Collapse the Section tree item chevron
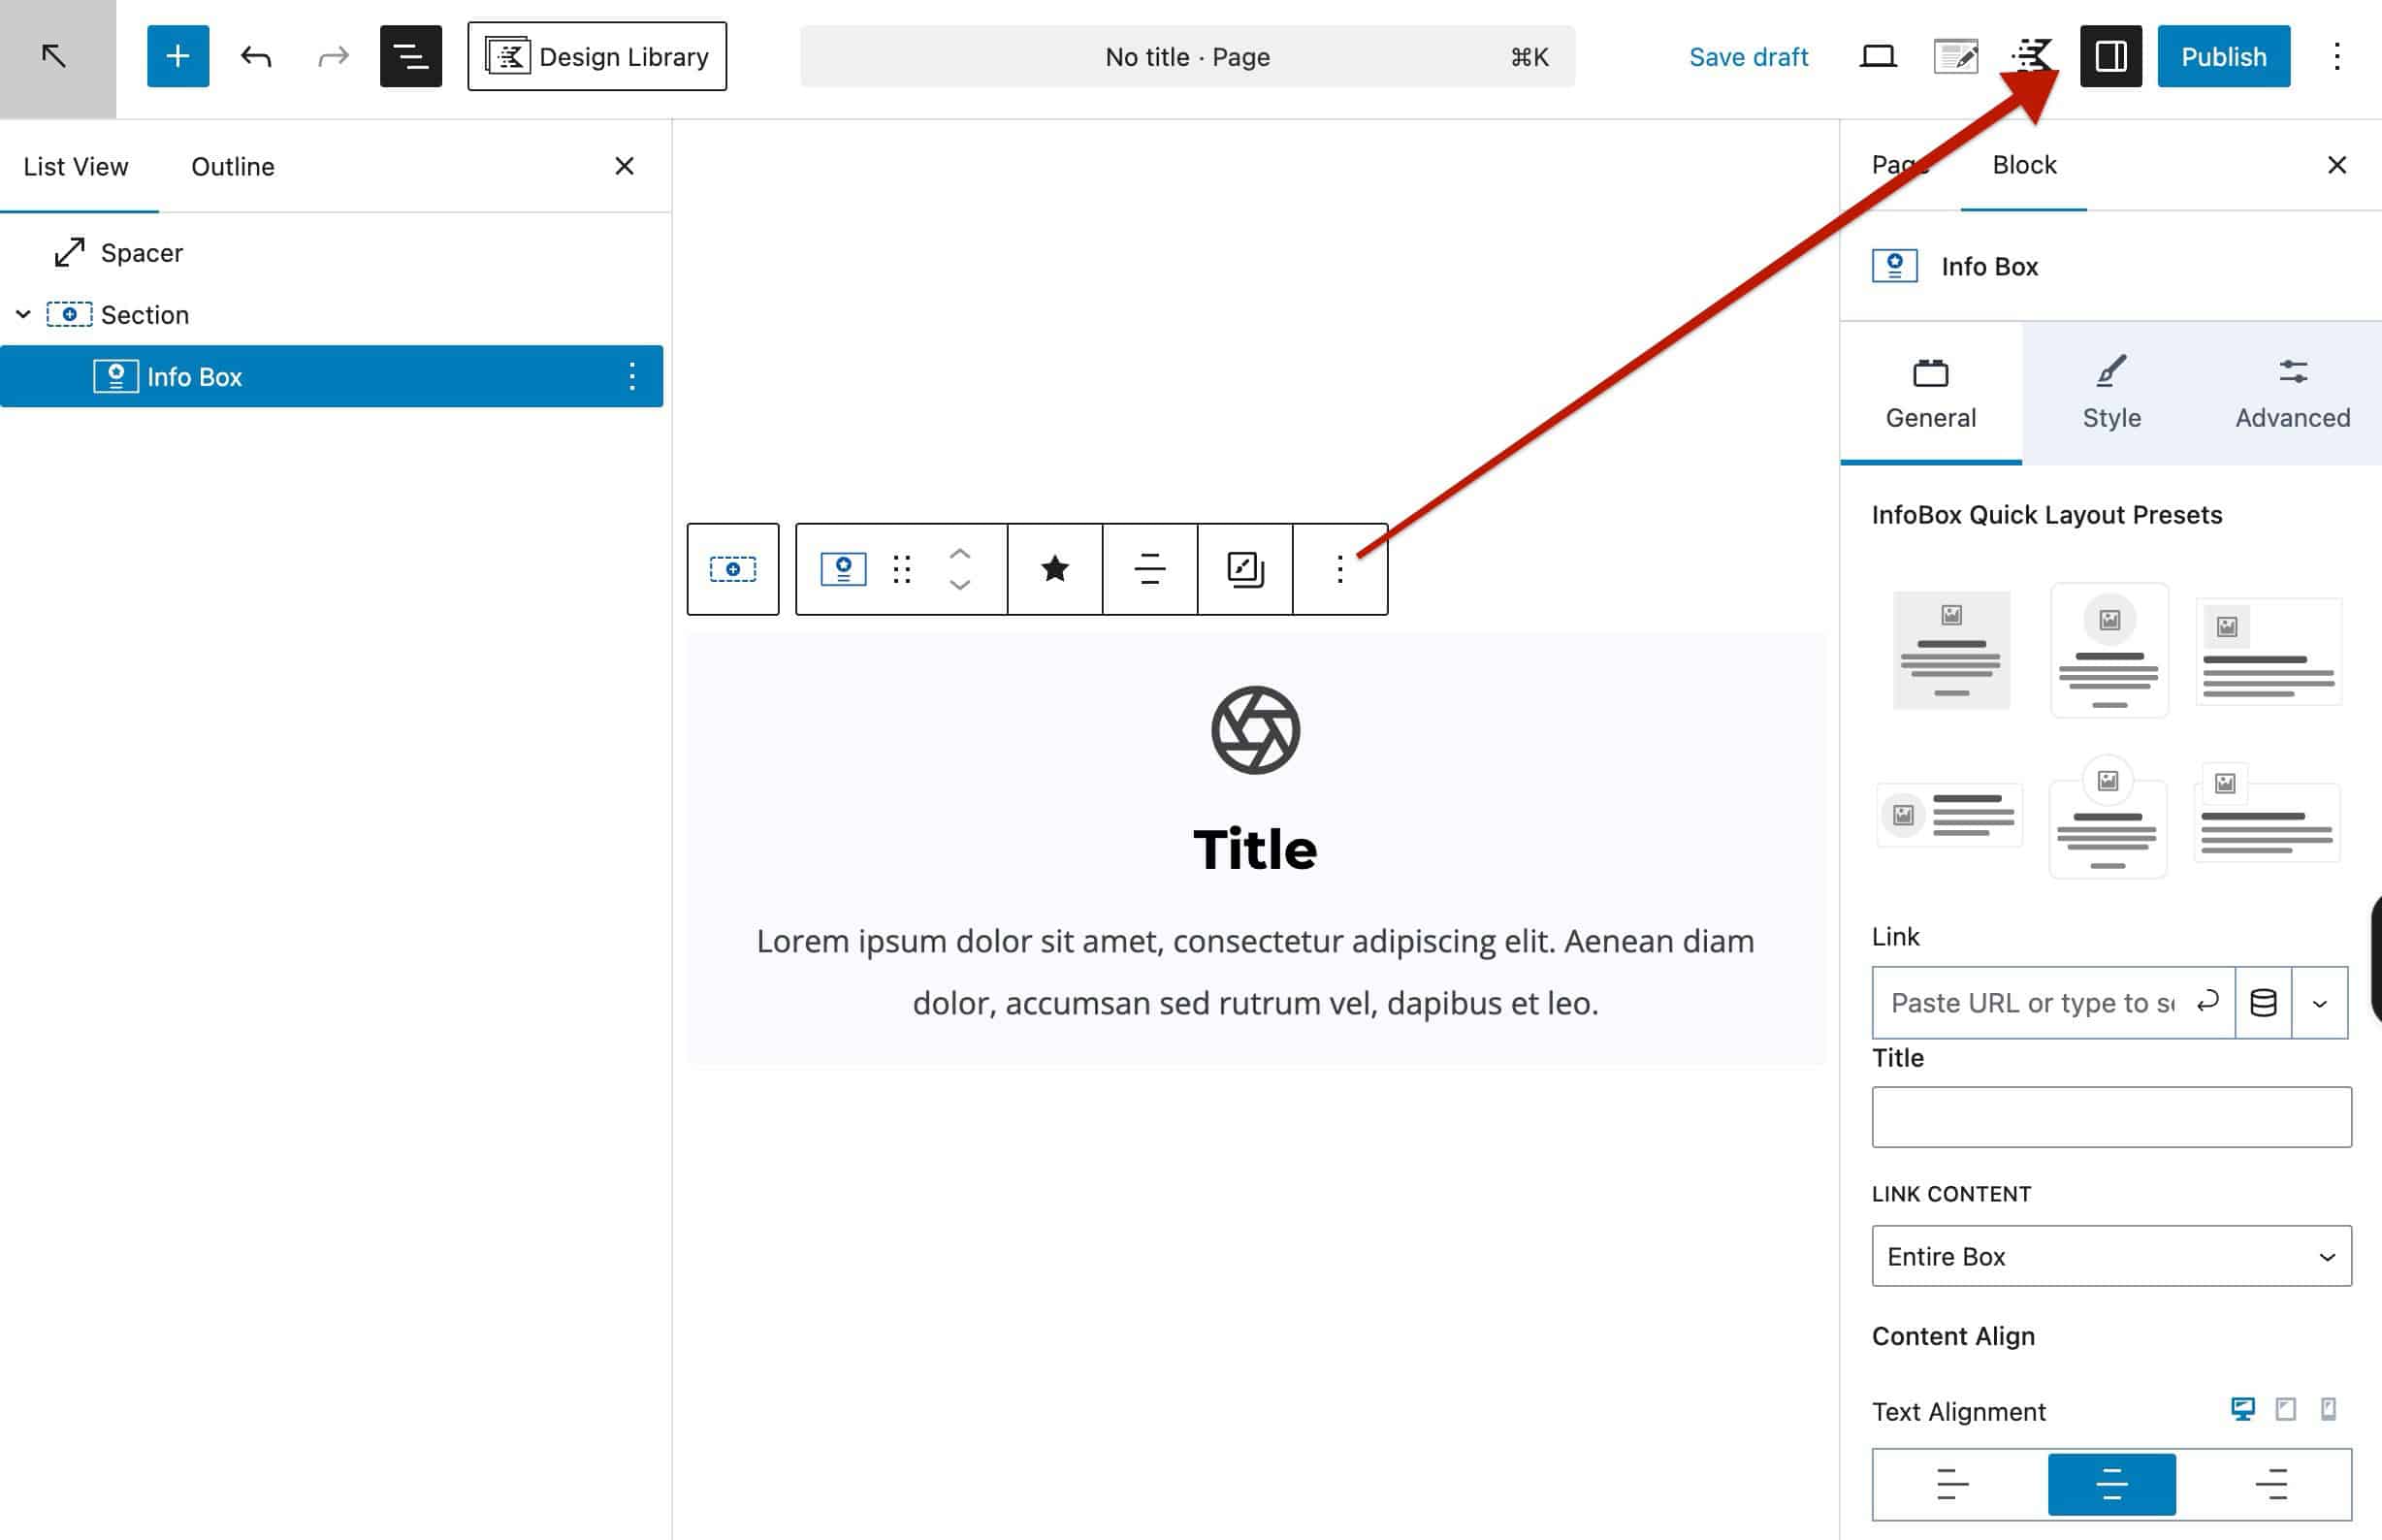Screen dimensions: 2382x1540 pos(23,314)
